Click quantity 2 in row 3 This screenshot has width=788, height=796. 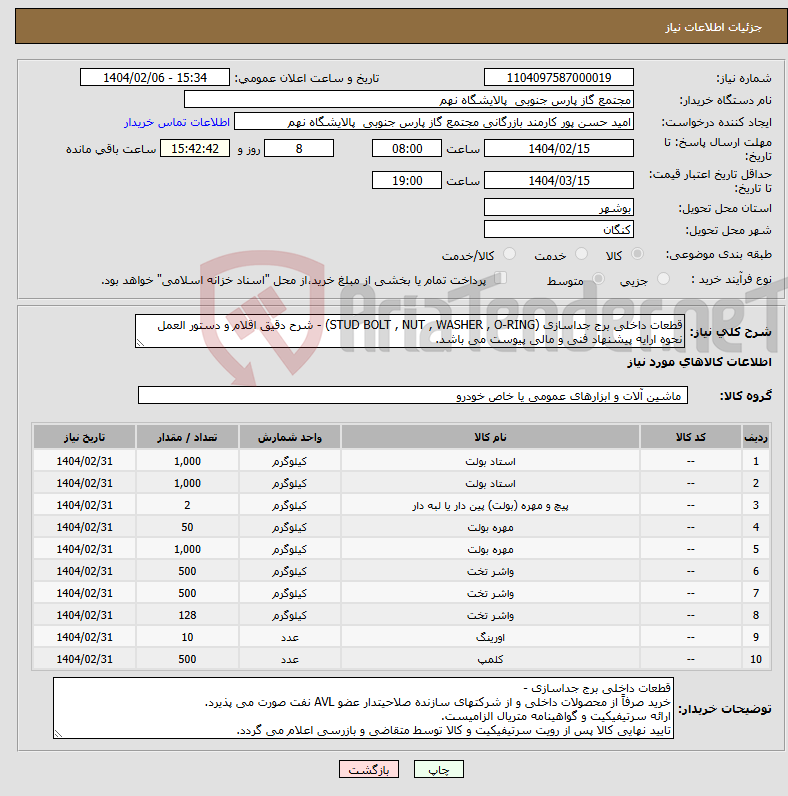[187, 505]
